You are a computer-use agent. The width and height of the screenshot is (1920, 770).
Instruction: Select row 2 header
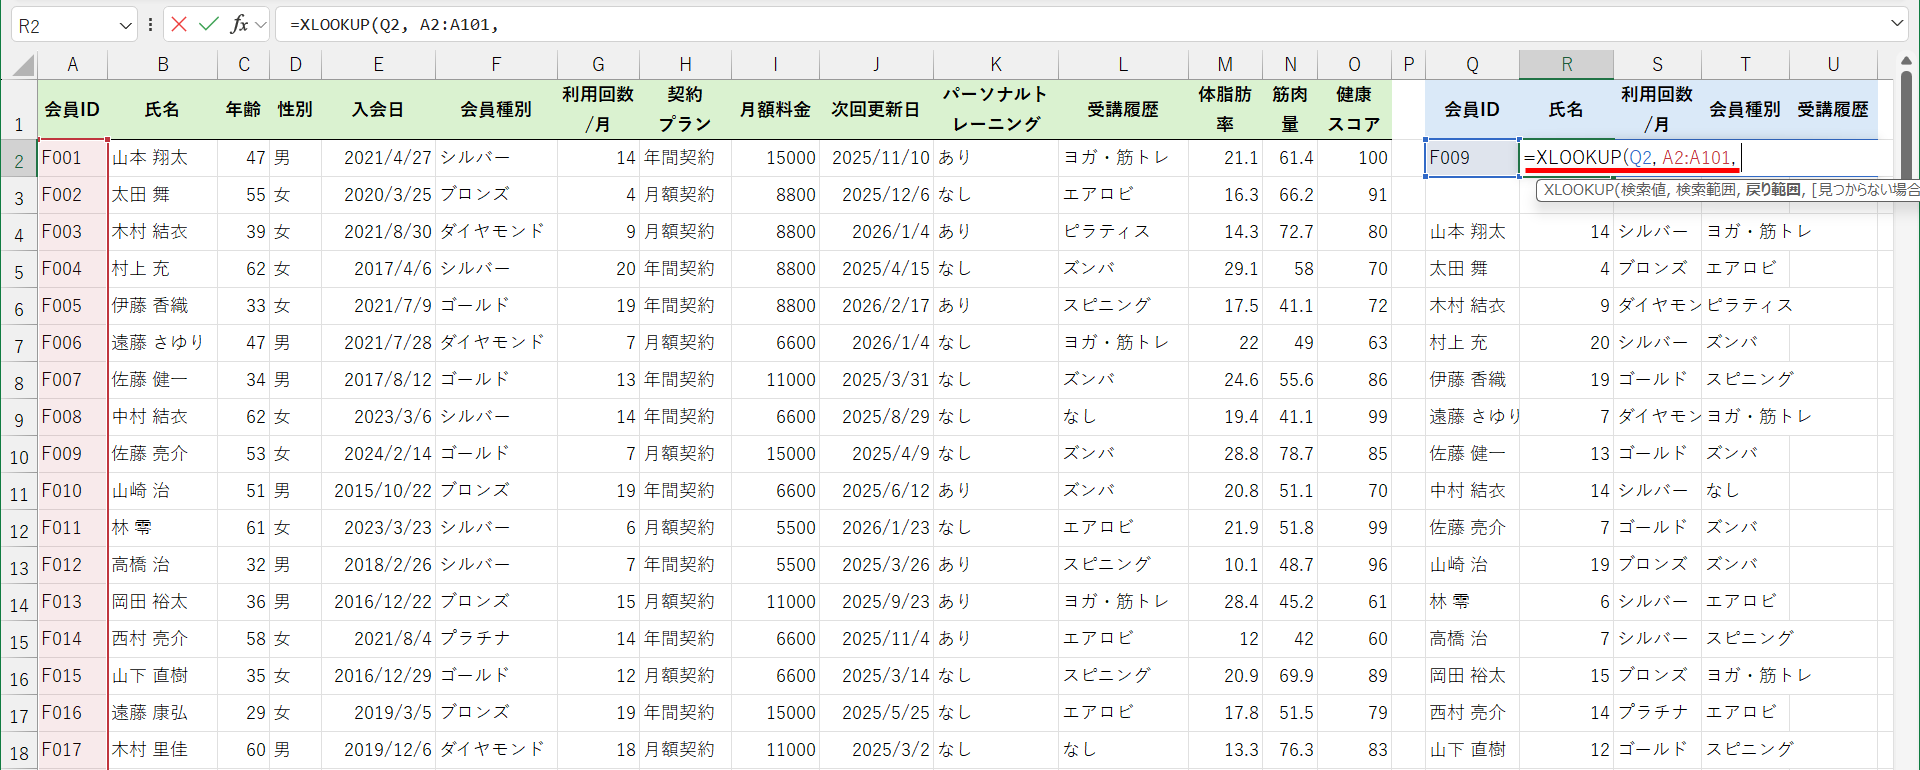tap(19, 159)
